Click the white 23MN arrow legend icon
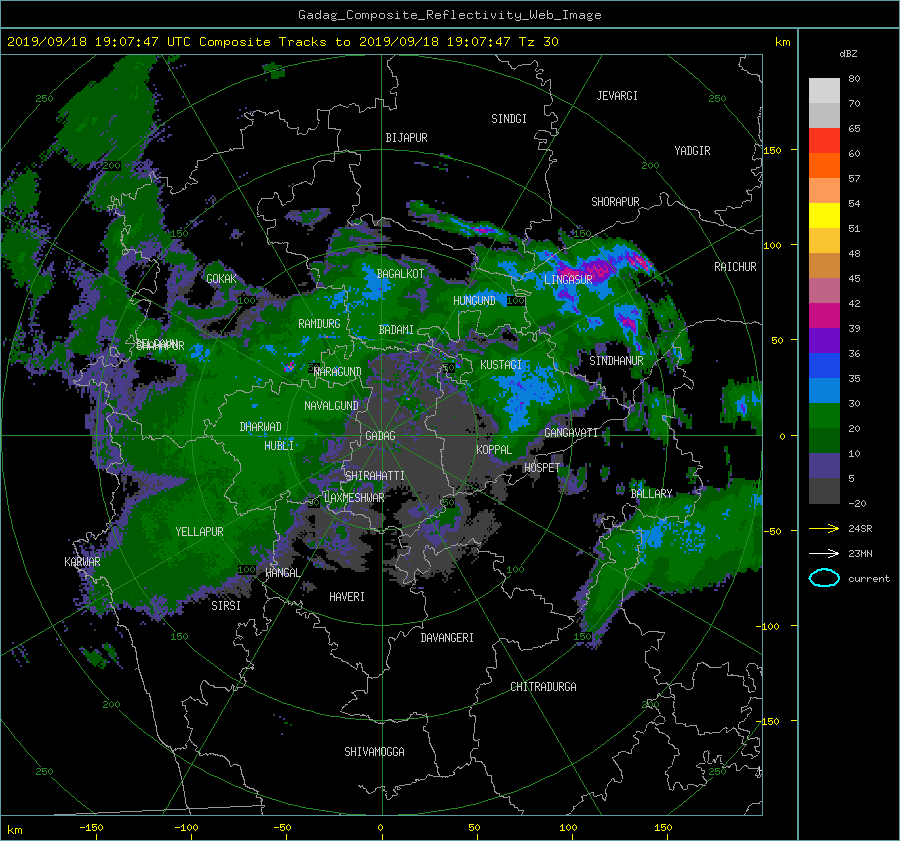900x841 pixels. 824,553
